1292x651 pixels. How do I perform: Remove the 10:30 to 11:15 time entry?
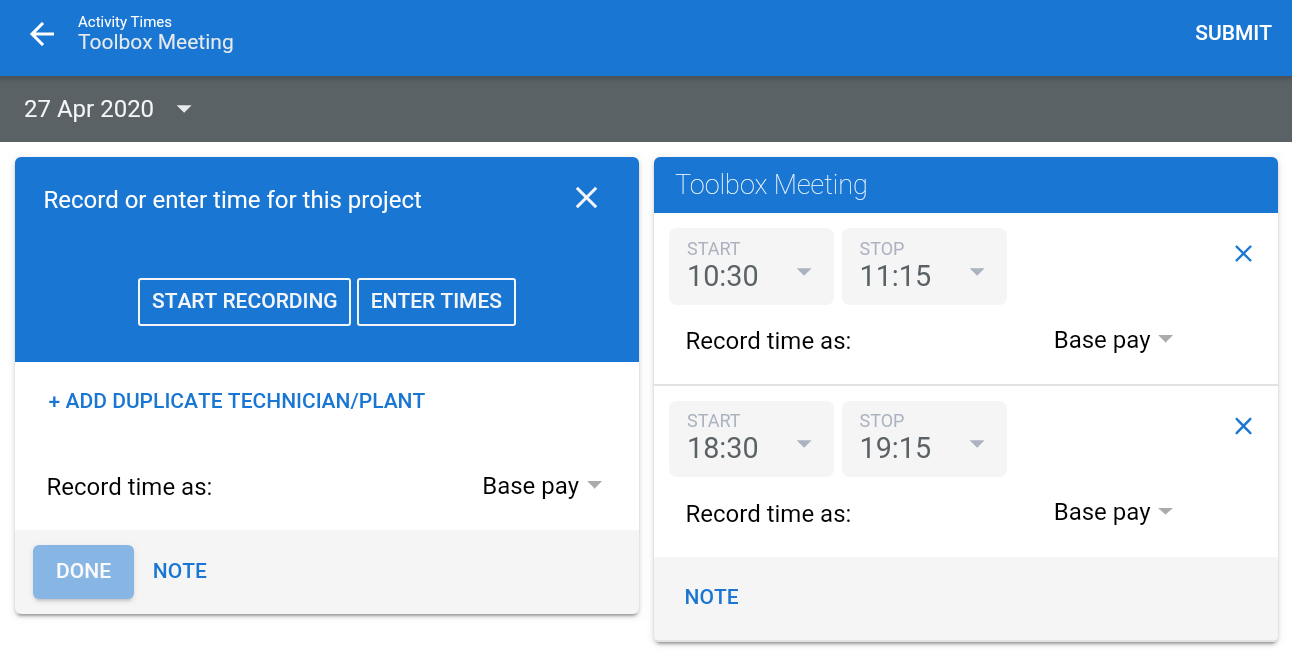pos(1243,254)
